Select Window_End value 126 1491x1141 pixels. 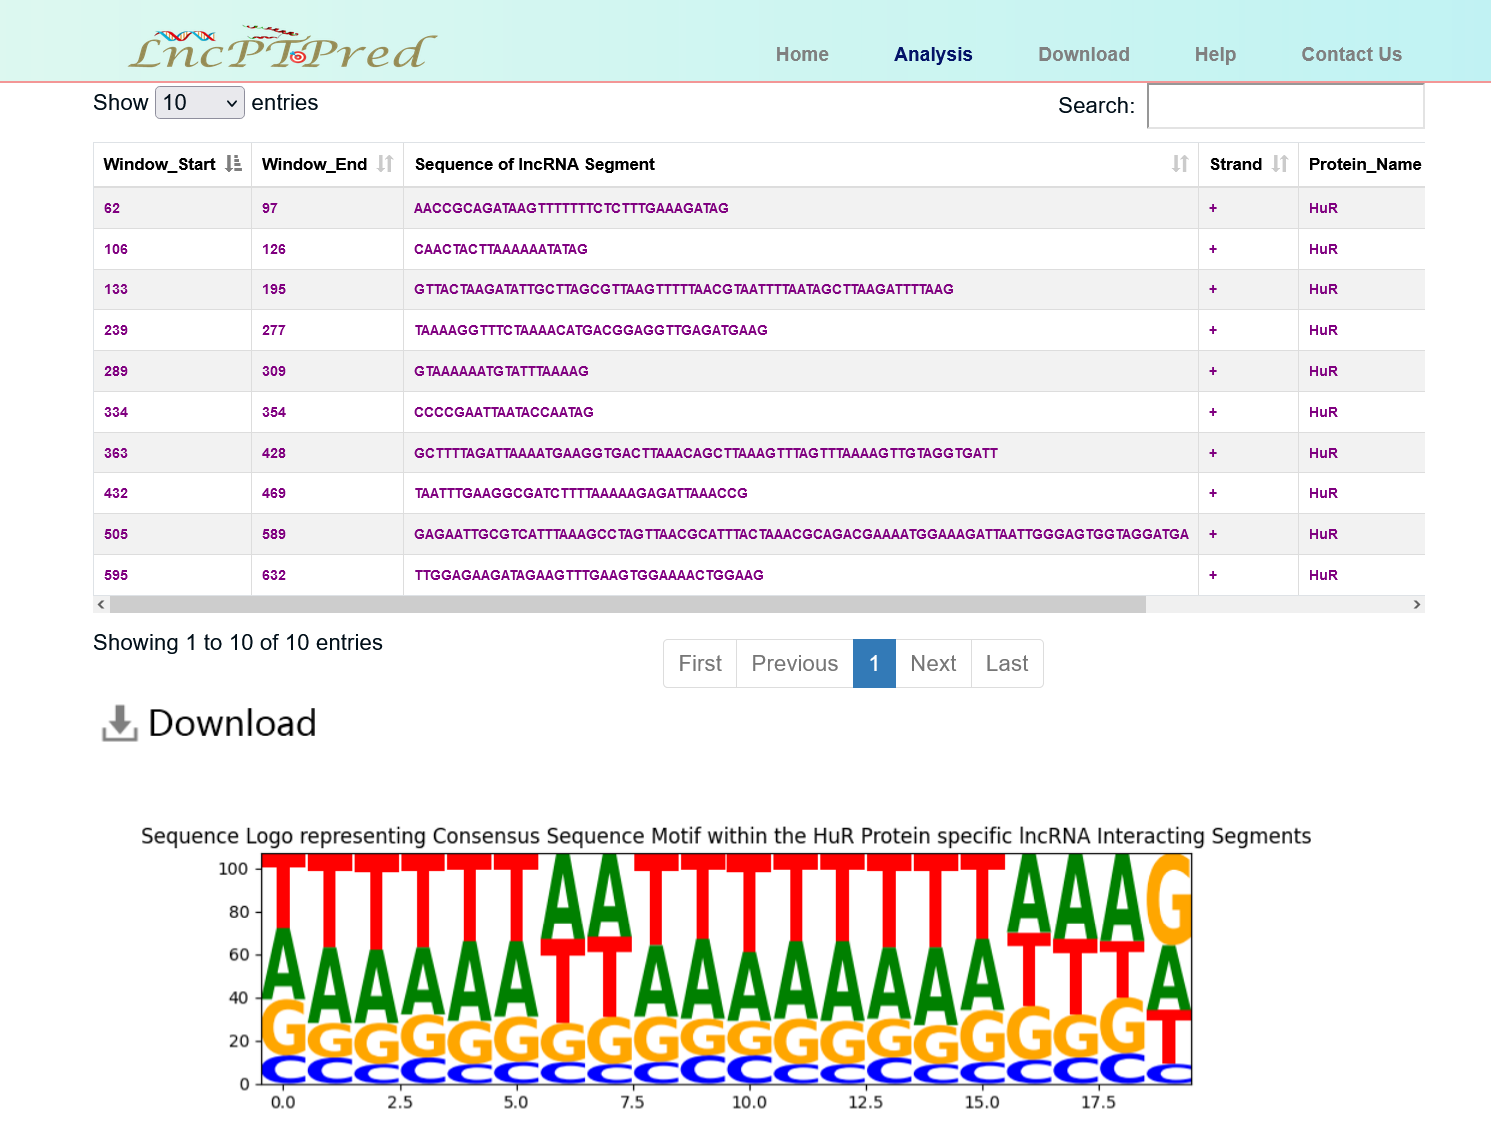click(274, 249)
